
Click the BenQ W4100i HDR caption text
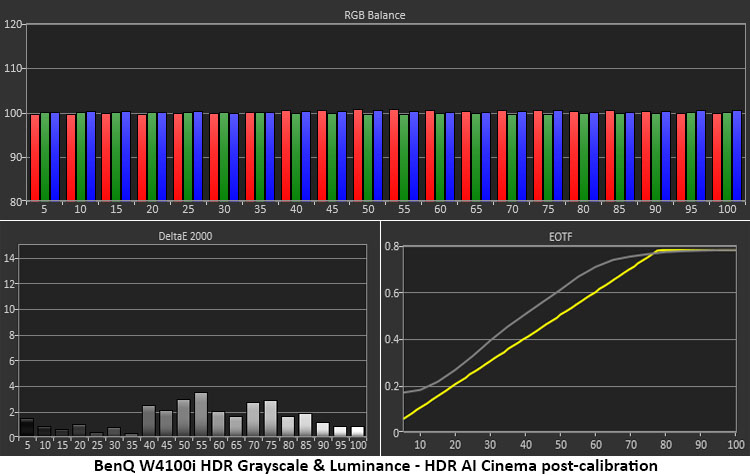pyautogui.click(x=375, y=465)
